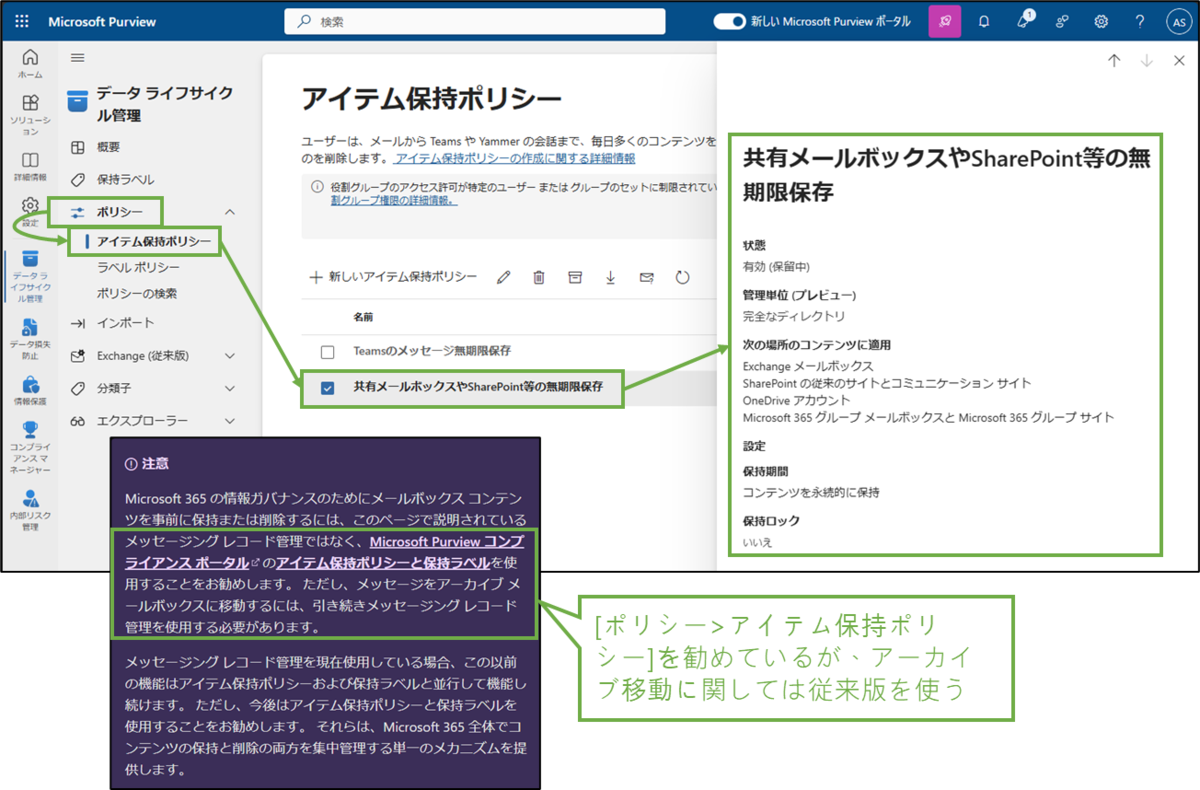Open コンプライアンス マネージャー in left rail
Viewport: 1200px width, 790px height.
(x=30, y=446)
